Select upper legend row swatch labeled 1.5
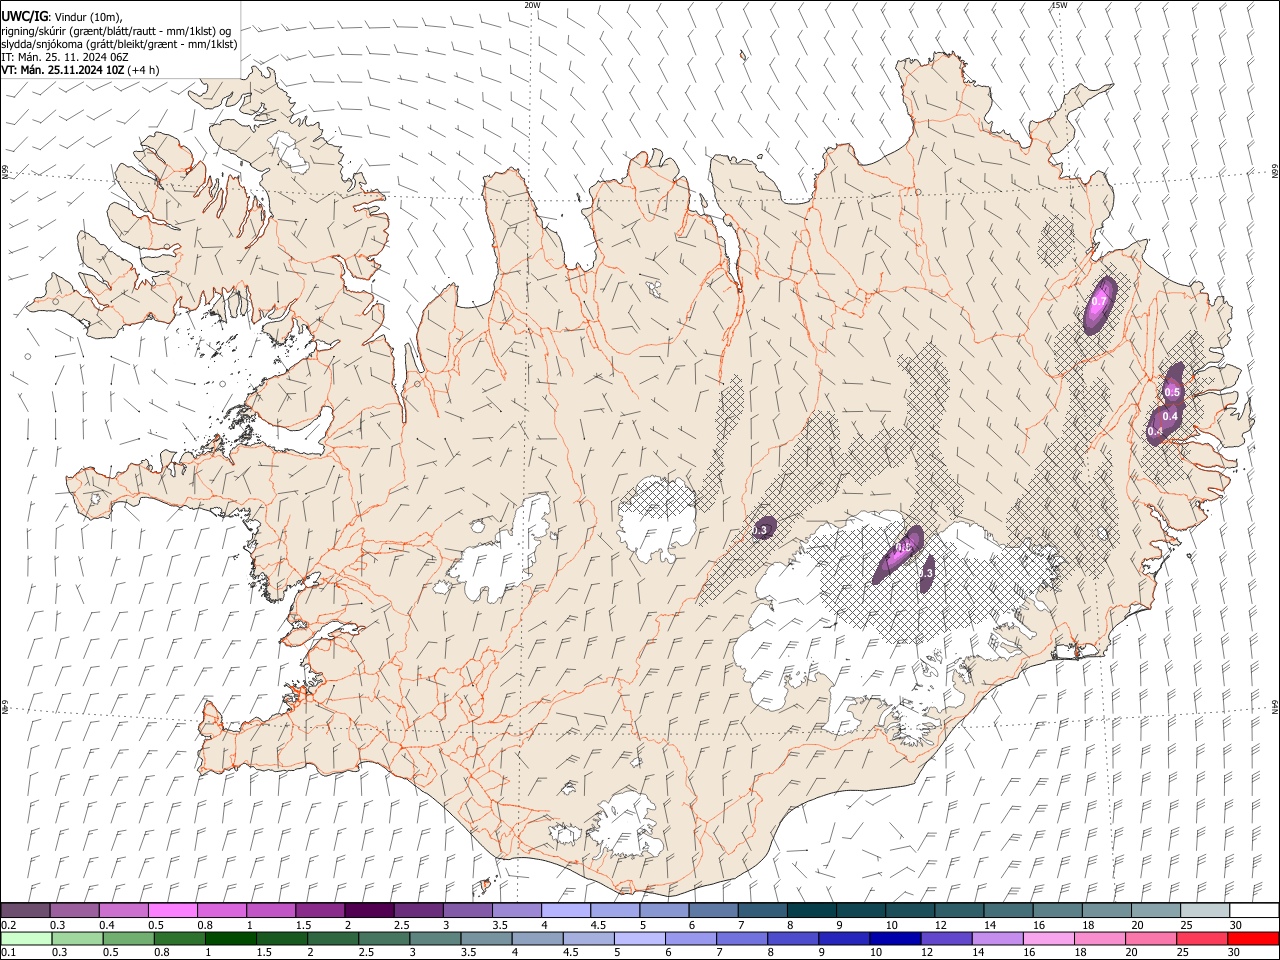Image resolution: width=1280 pixels, height=960 pixels. click(320, 910)
